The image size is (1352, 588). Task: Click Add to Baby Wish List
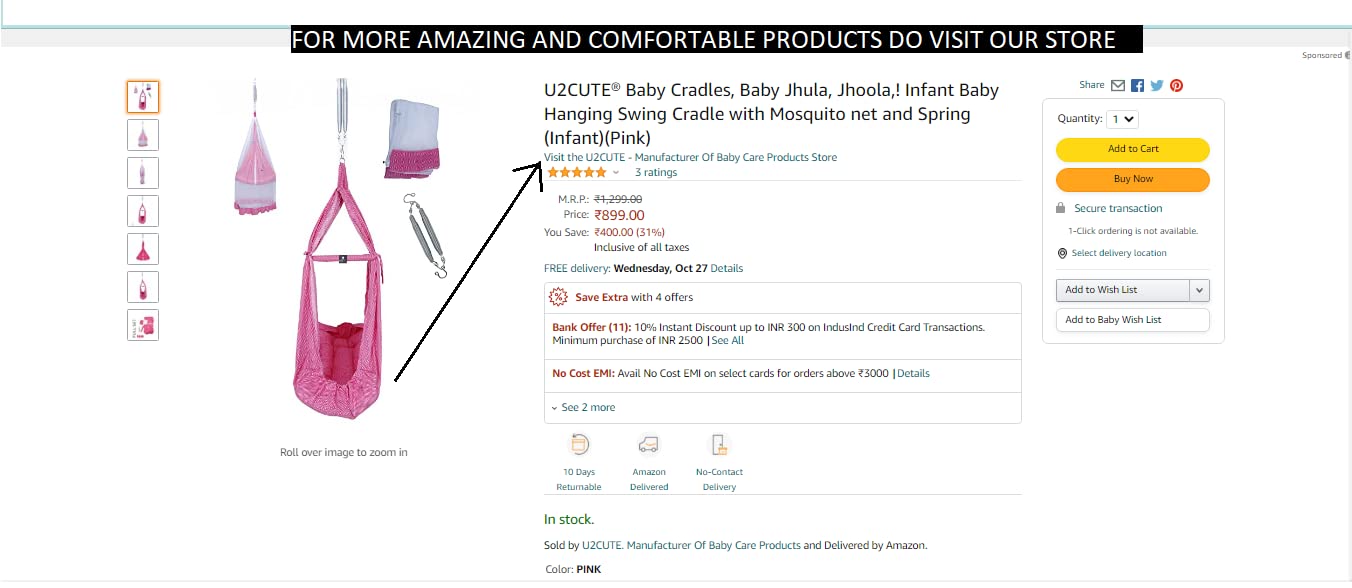coord(1132,320)
